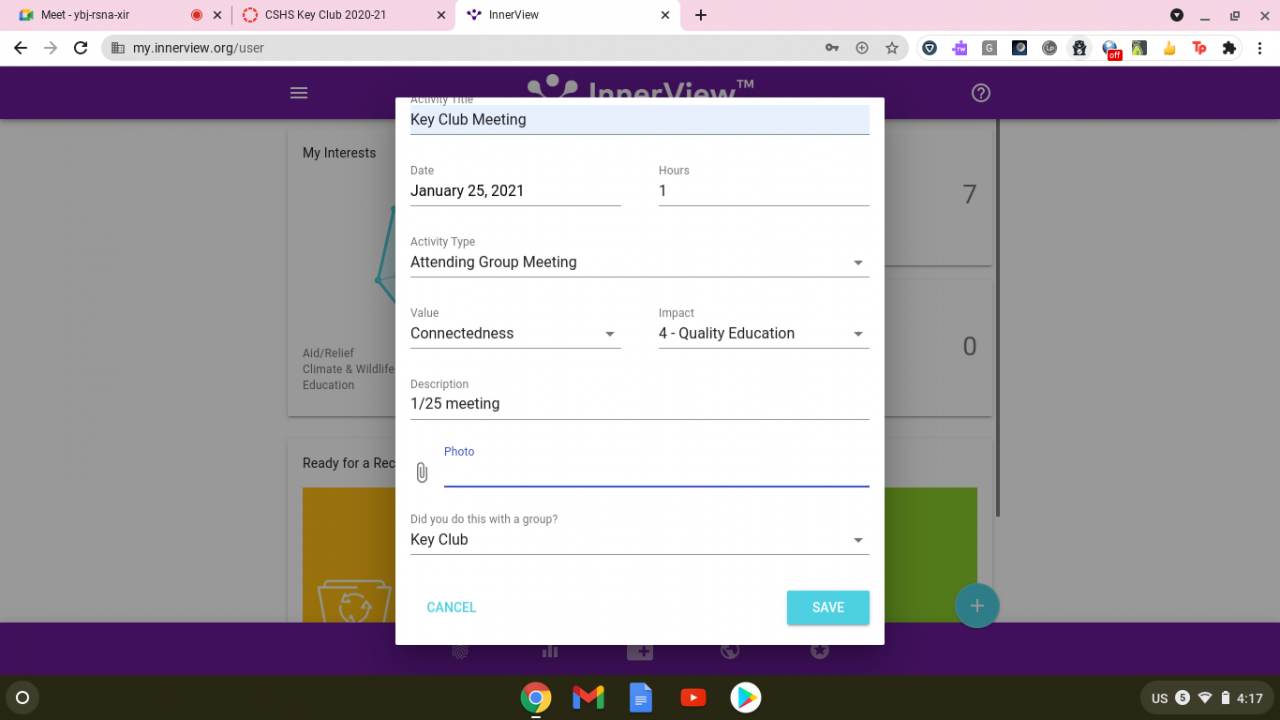Click the purple rw puzzle extension icon
Screen dimensions: 1280x720
click(960, 48)
